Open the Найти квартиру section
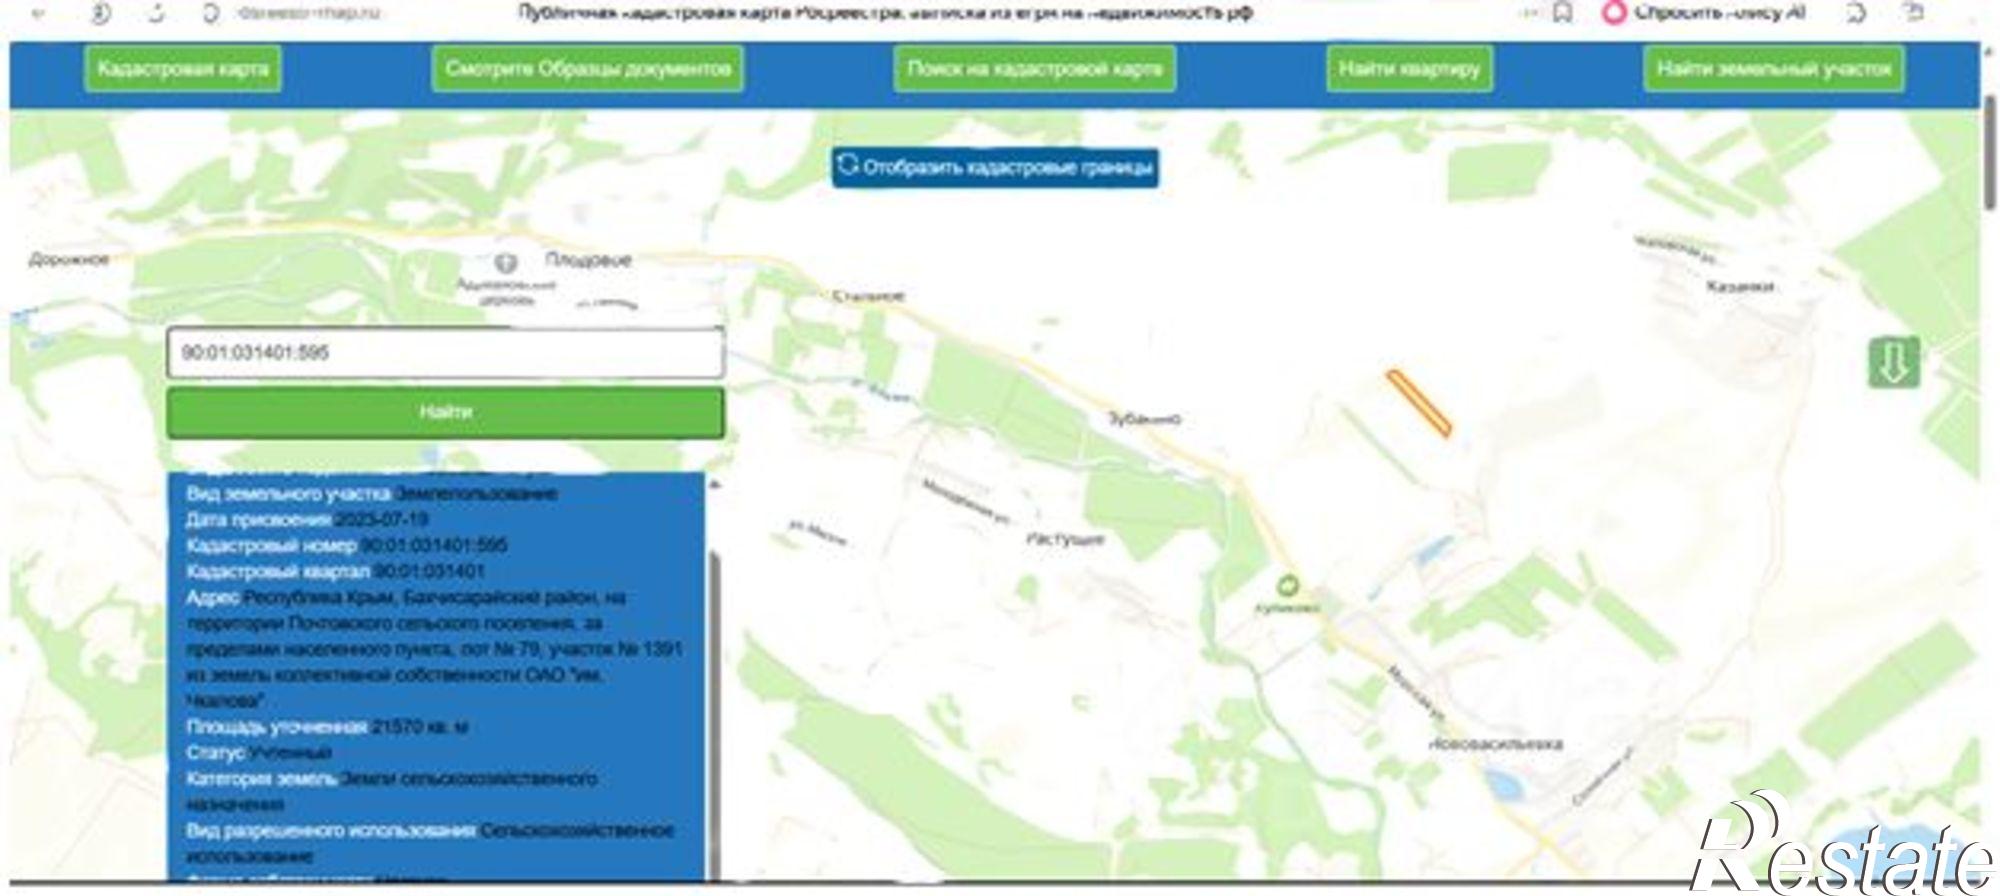The height and width of the screenshot is (896, 2000). (1409, 69)
